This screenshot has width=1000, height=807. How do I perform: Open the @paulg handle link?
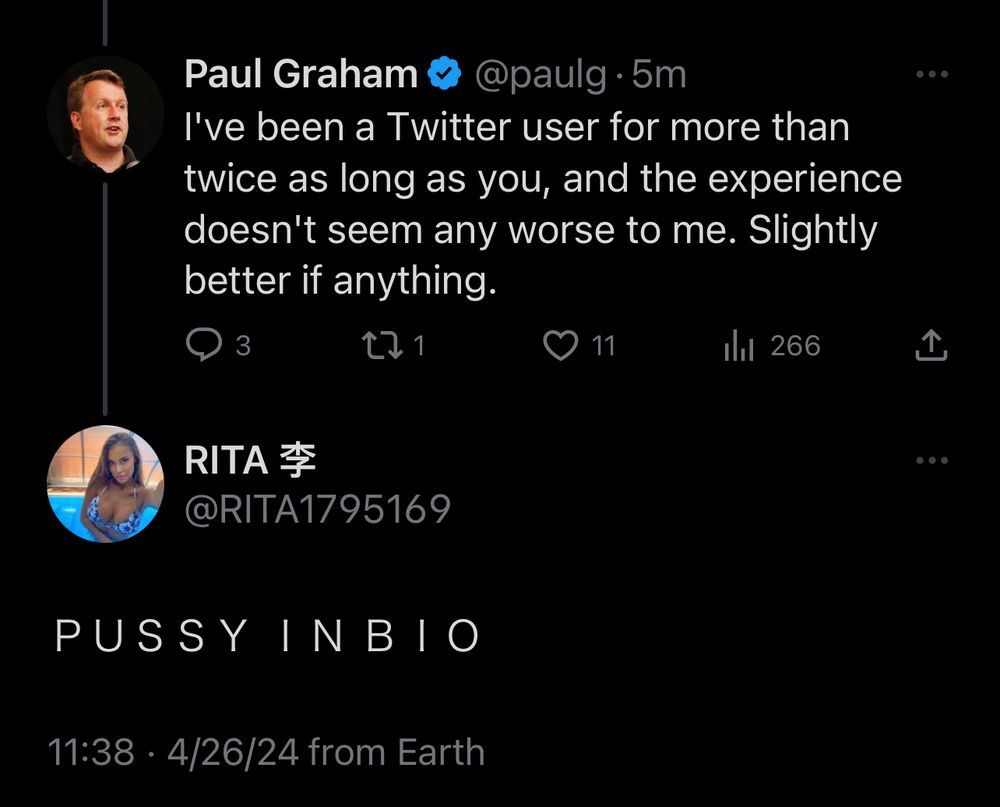tap(540, 75)
